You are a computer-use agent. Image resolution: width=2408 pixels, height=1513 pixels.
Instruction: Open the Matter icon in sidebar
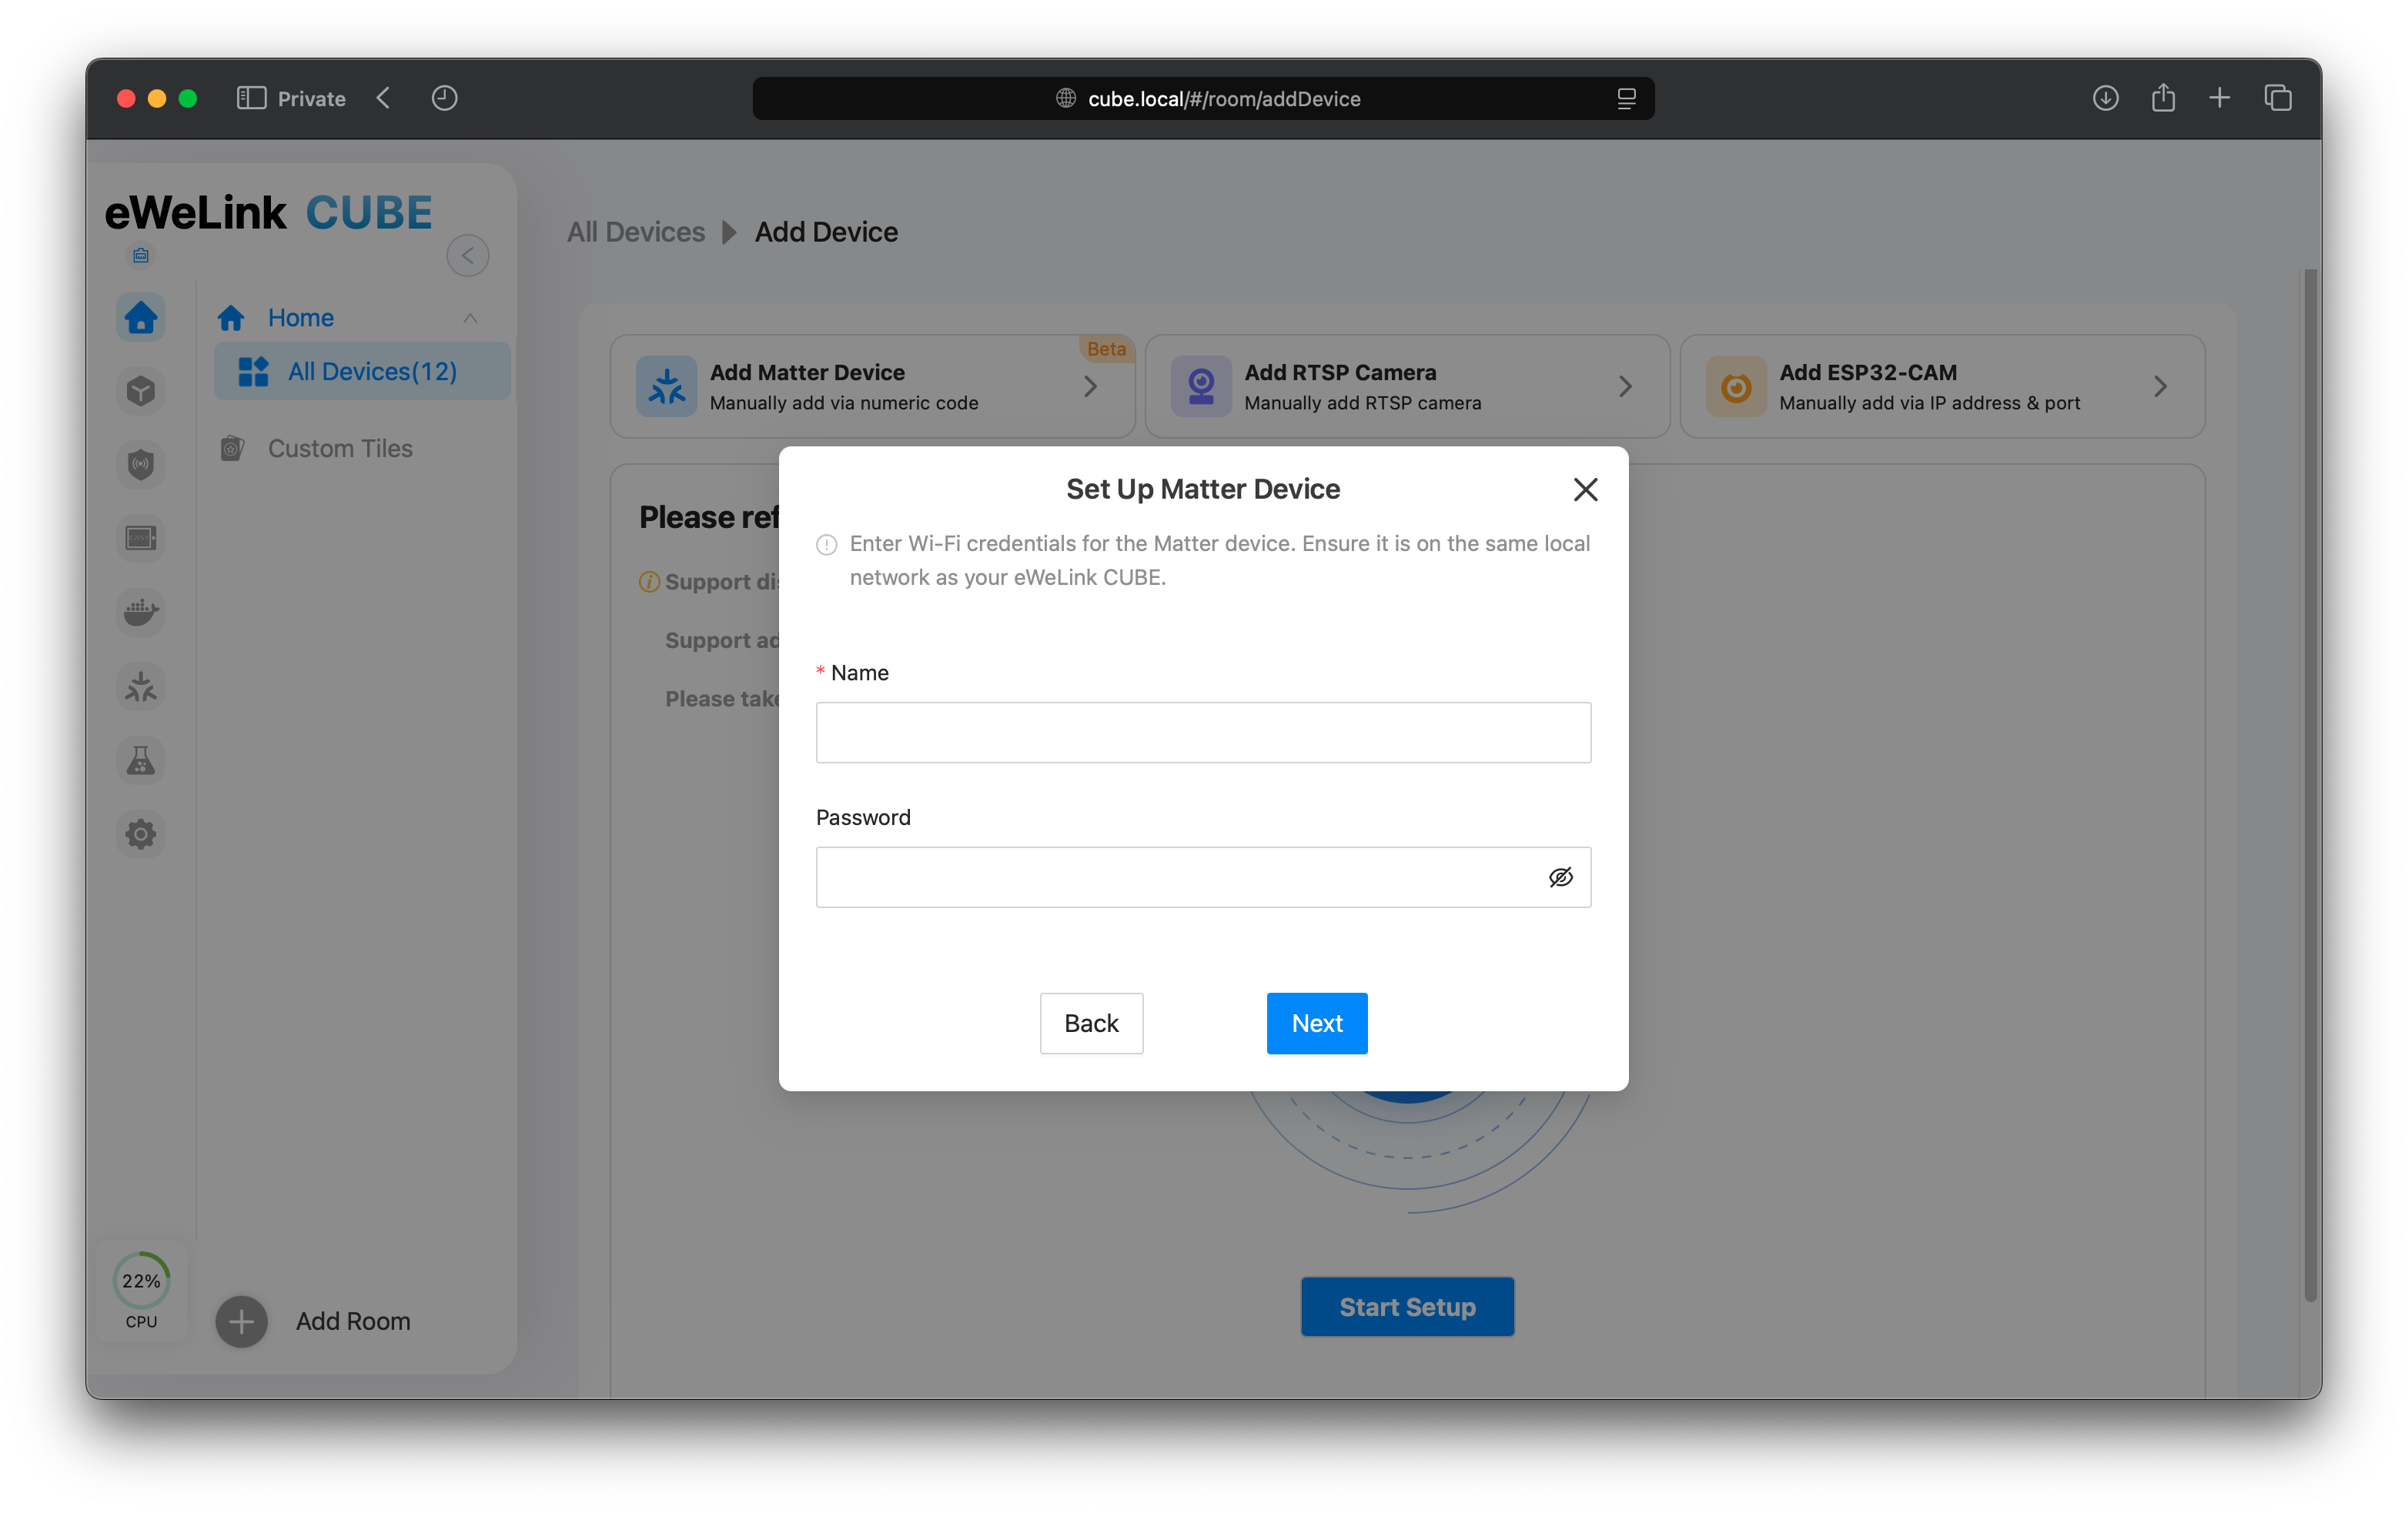pos(141,686)
